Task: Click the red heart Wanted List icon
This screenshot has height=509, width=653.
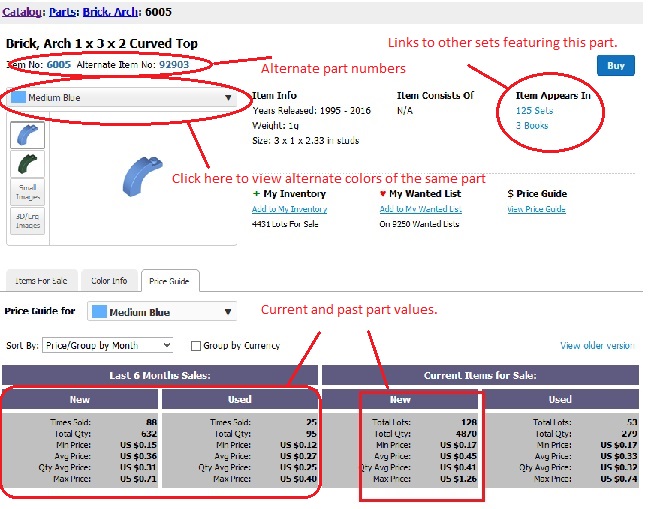Action: [383, 194]
